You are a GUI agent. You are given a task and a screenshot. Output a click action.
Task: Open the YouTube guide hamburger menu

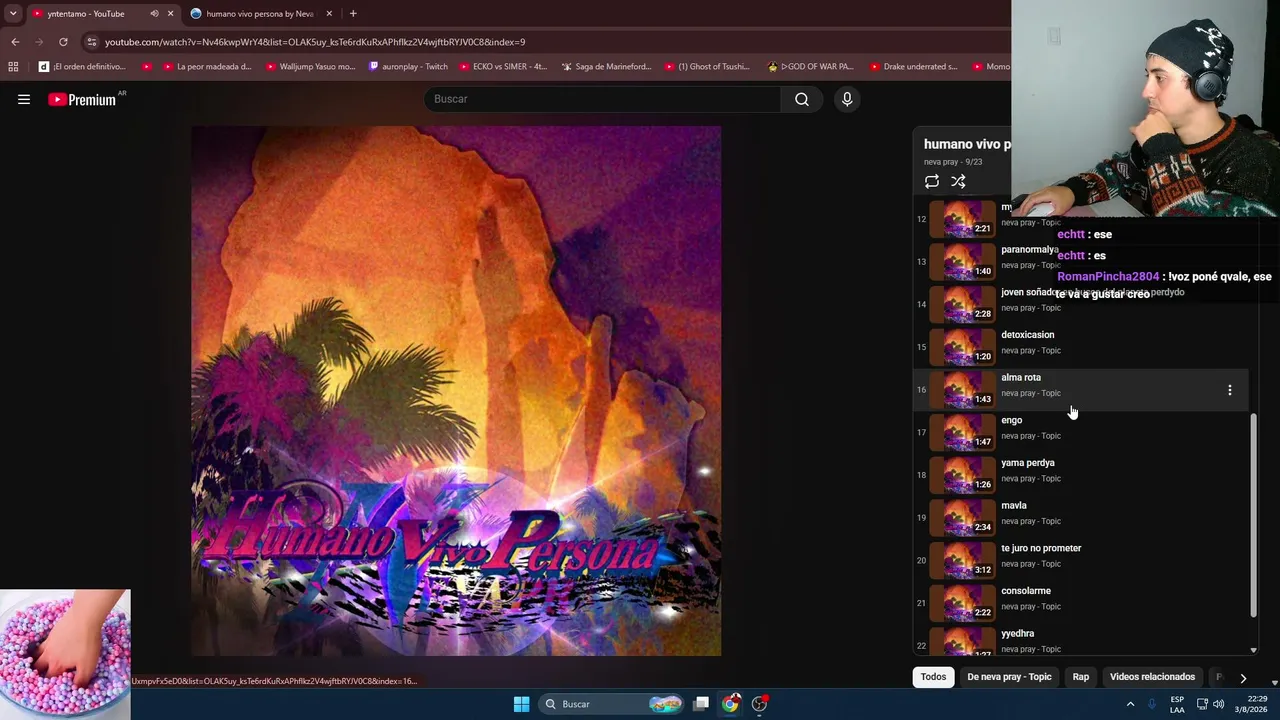point(24,99)
